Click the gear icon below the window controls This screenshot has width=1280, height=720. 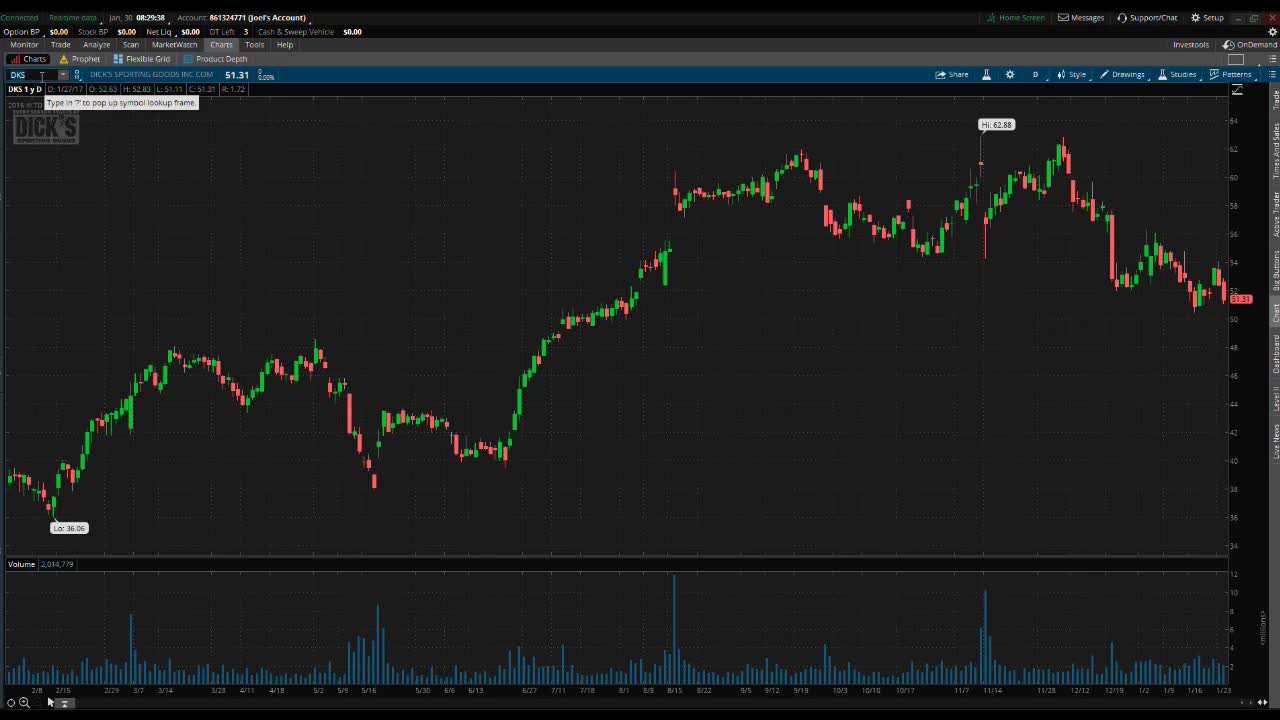tap(1273, 32)
